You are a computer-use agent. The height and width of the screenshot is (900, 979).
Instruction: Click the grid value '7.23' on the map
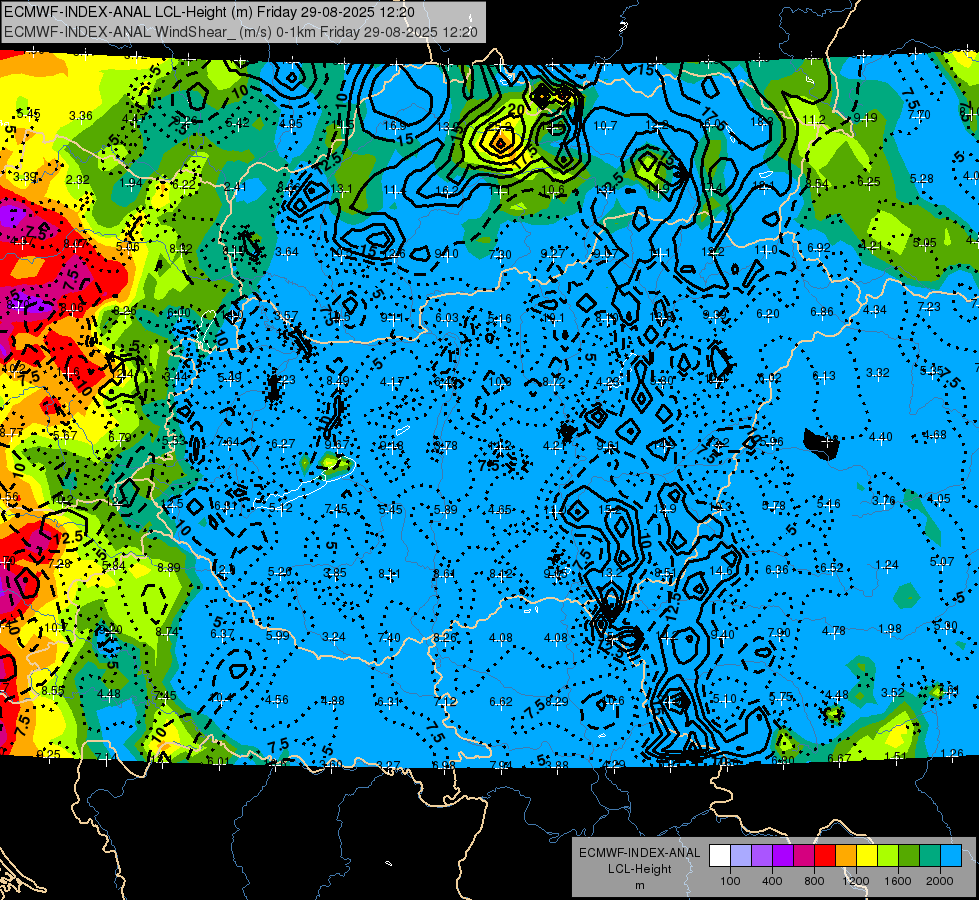(x=929, y=307)
